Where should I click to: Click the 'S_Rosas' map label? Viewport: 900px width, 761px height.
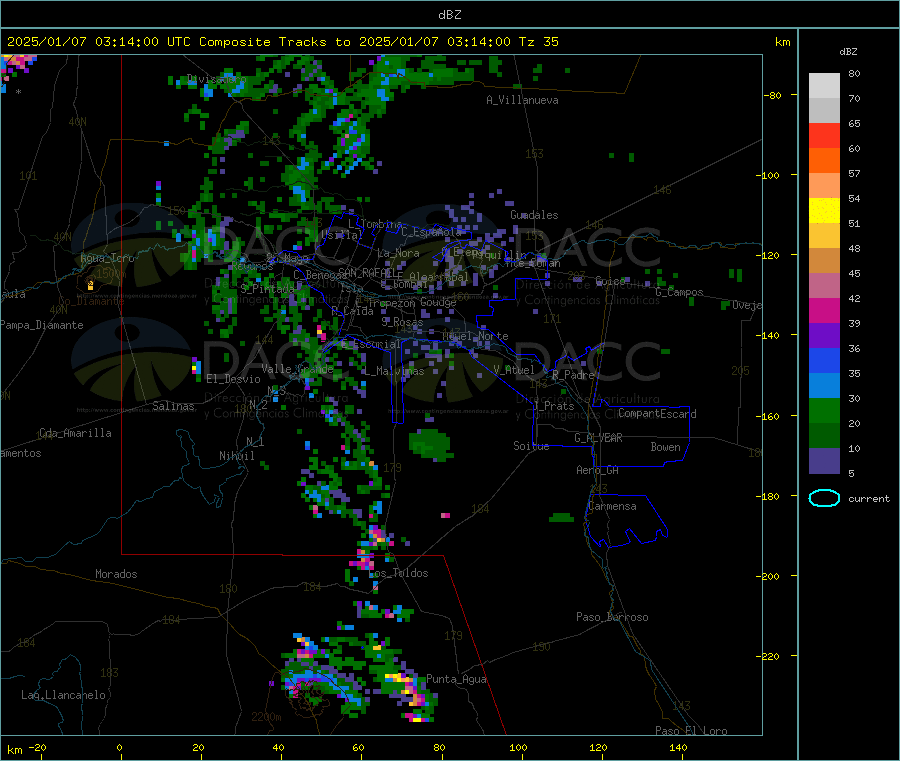click(x=402, y=323)
